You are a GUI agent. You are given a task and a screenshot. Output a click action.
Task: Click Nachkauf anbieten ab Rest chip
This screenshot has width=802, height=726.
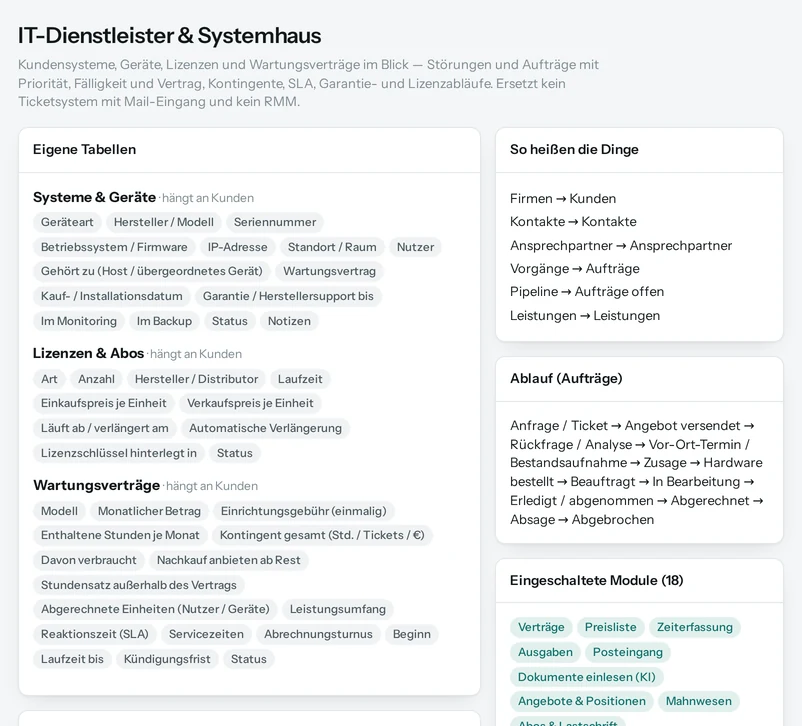228,560
